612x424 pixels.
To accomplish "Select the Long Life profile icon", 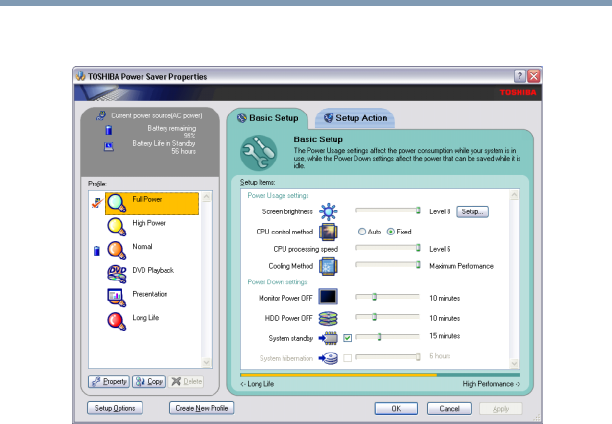I will (117, 319).
